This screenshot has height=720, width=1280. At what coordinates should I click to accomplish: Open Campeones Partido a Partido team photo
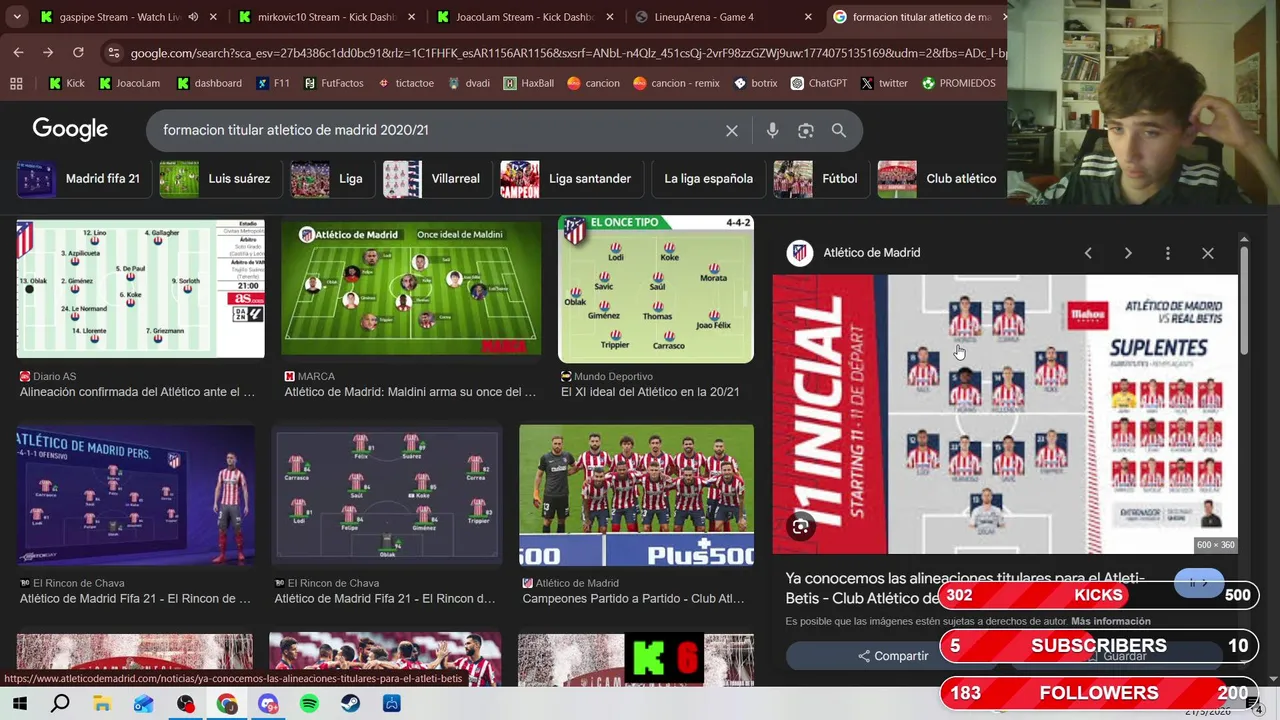[x=636, y=495]
